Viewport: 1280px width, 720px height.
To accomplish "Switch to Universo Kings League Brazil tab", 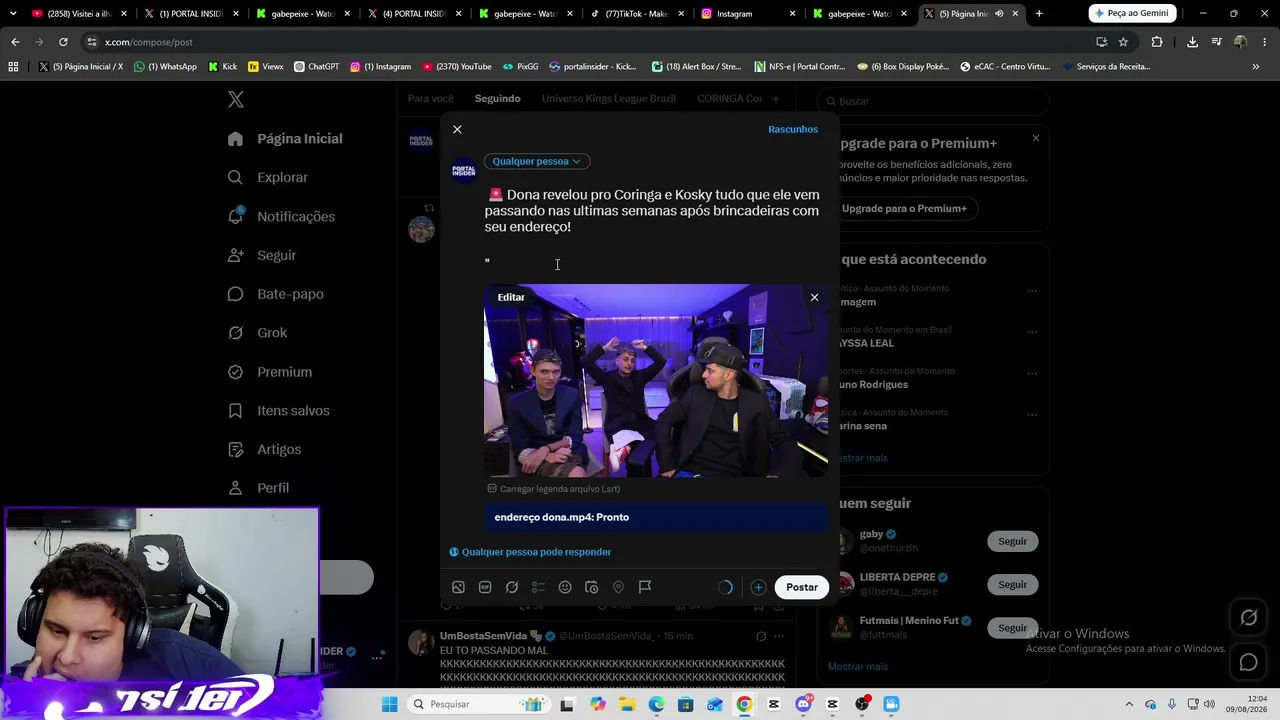I will tap(609, 98).
